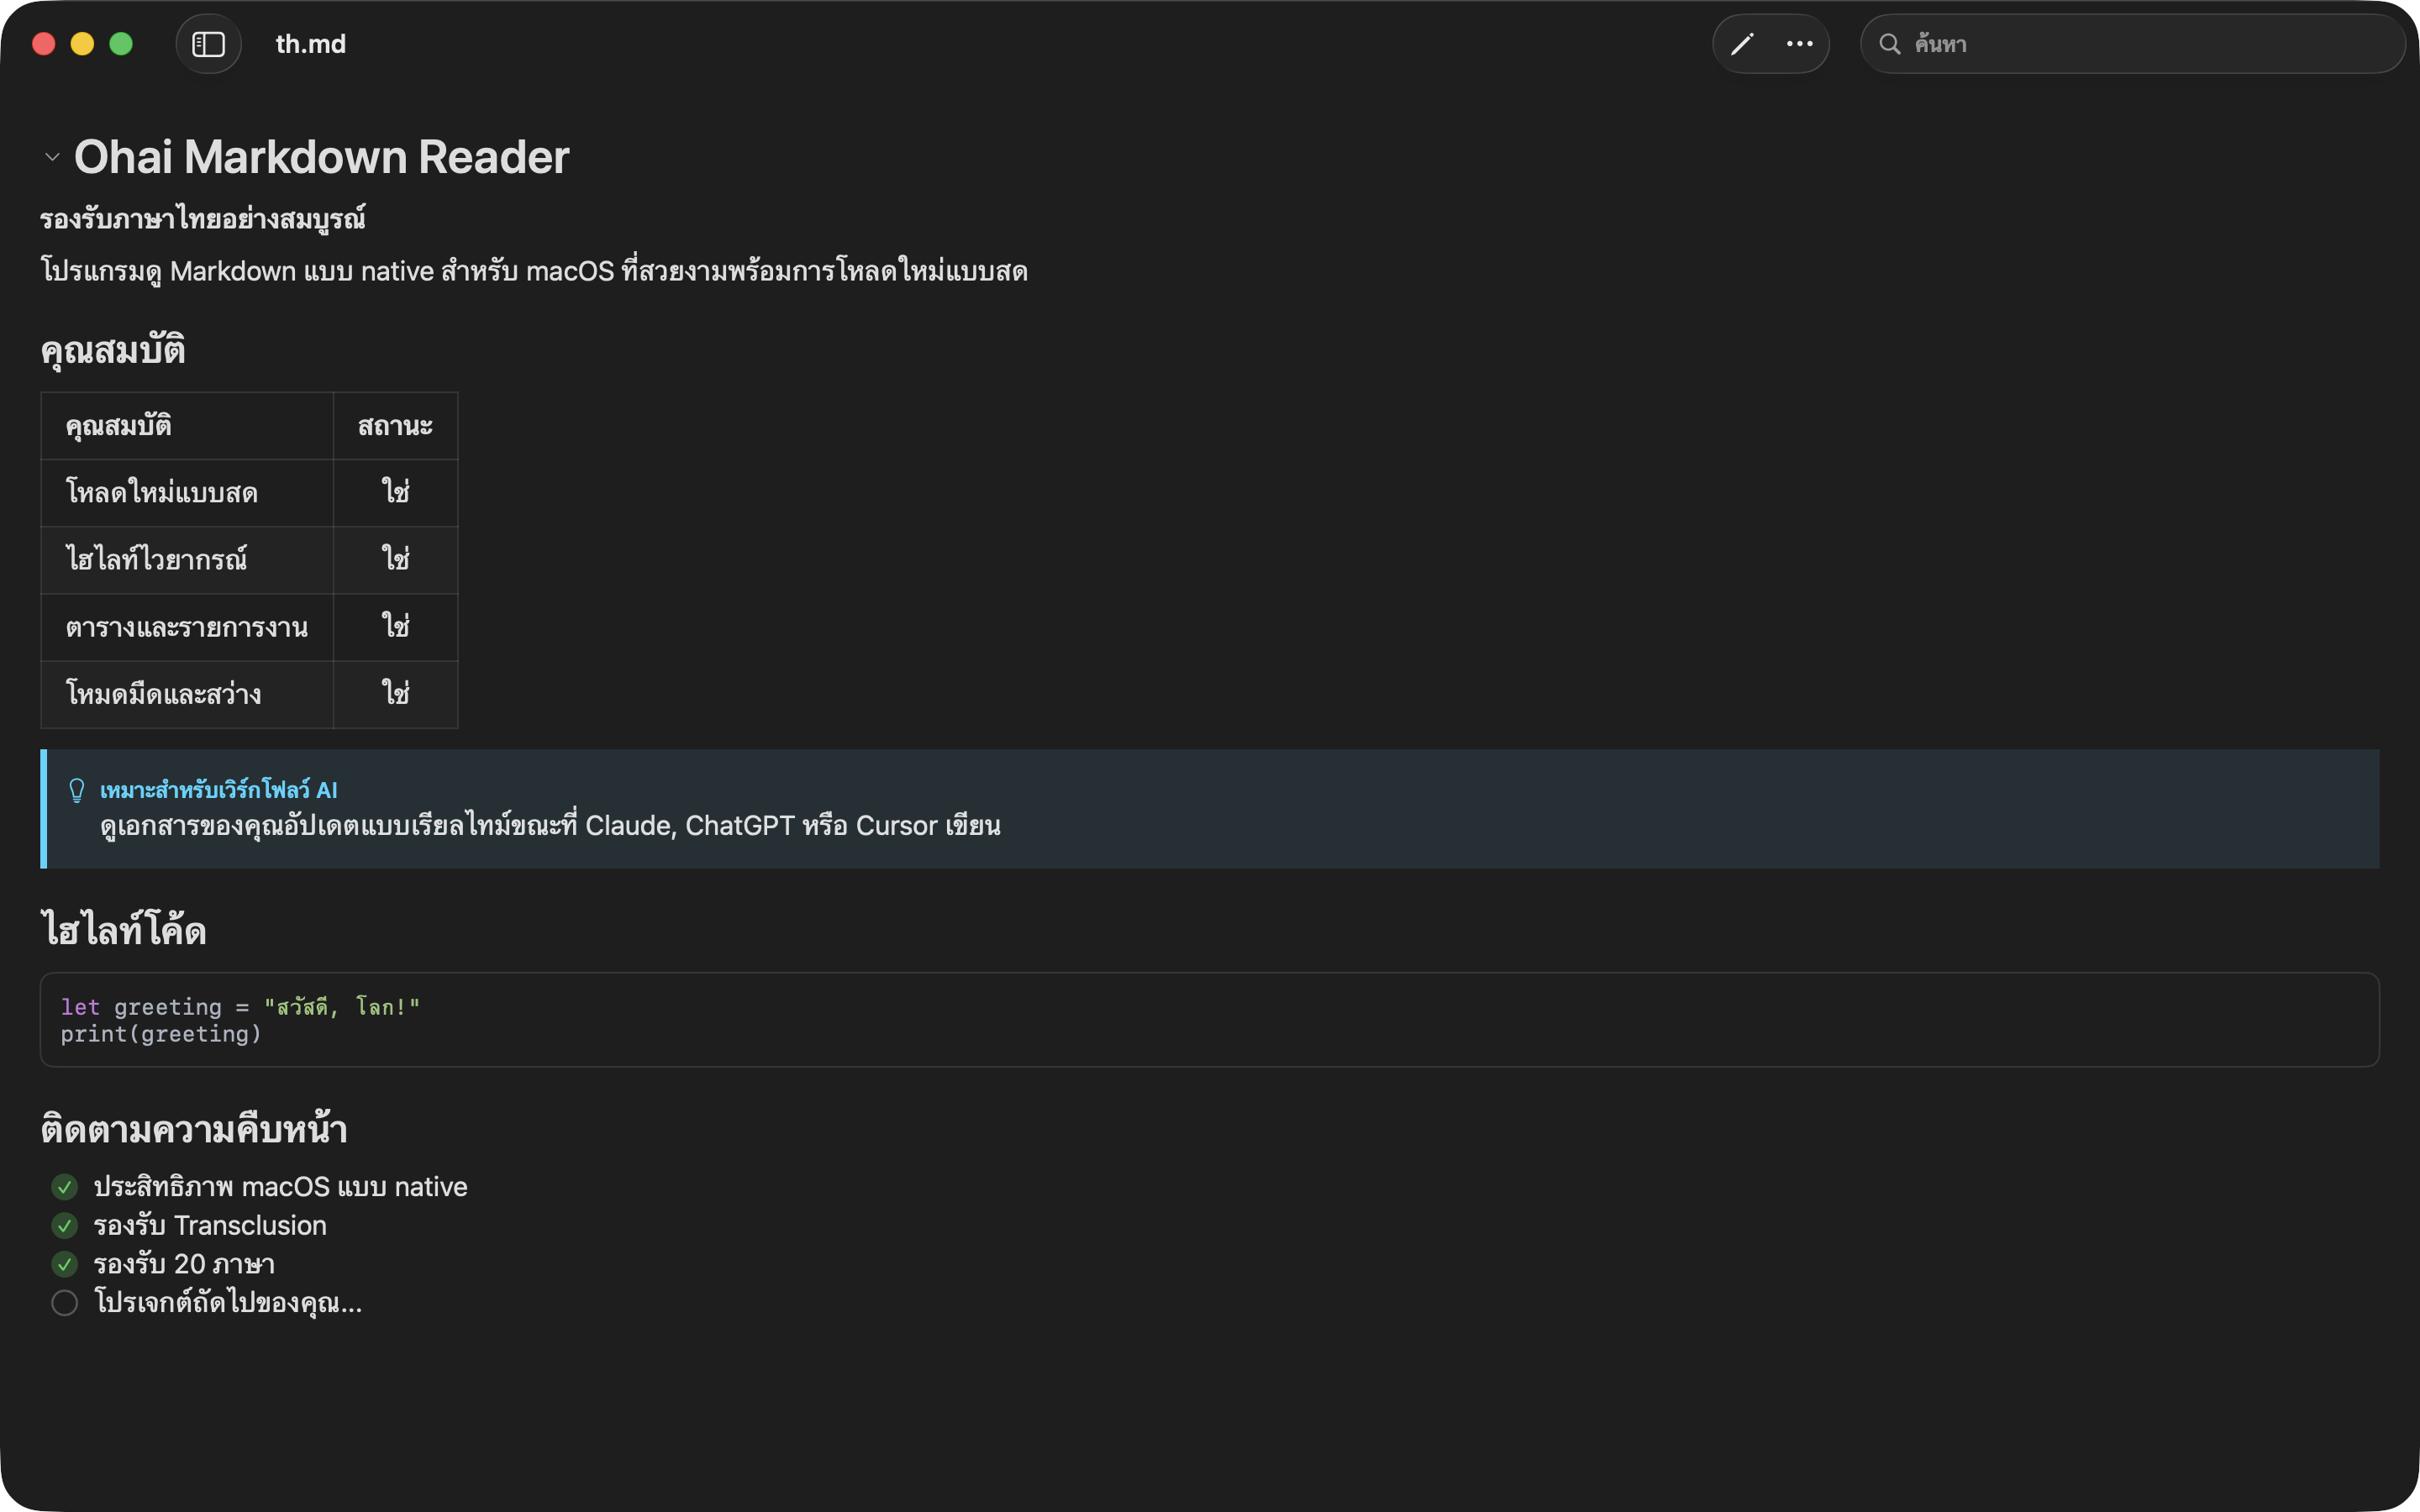
Task: Click the pencil edit icon
Action: pyautogui.click(x=1742, y=44)
